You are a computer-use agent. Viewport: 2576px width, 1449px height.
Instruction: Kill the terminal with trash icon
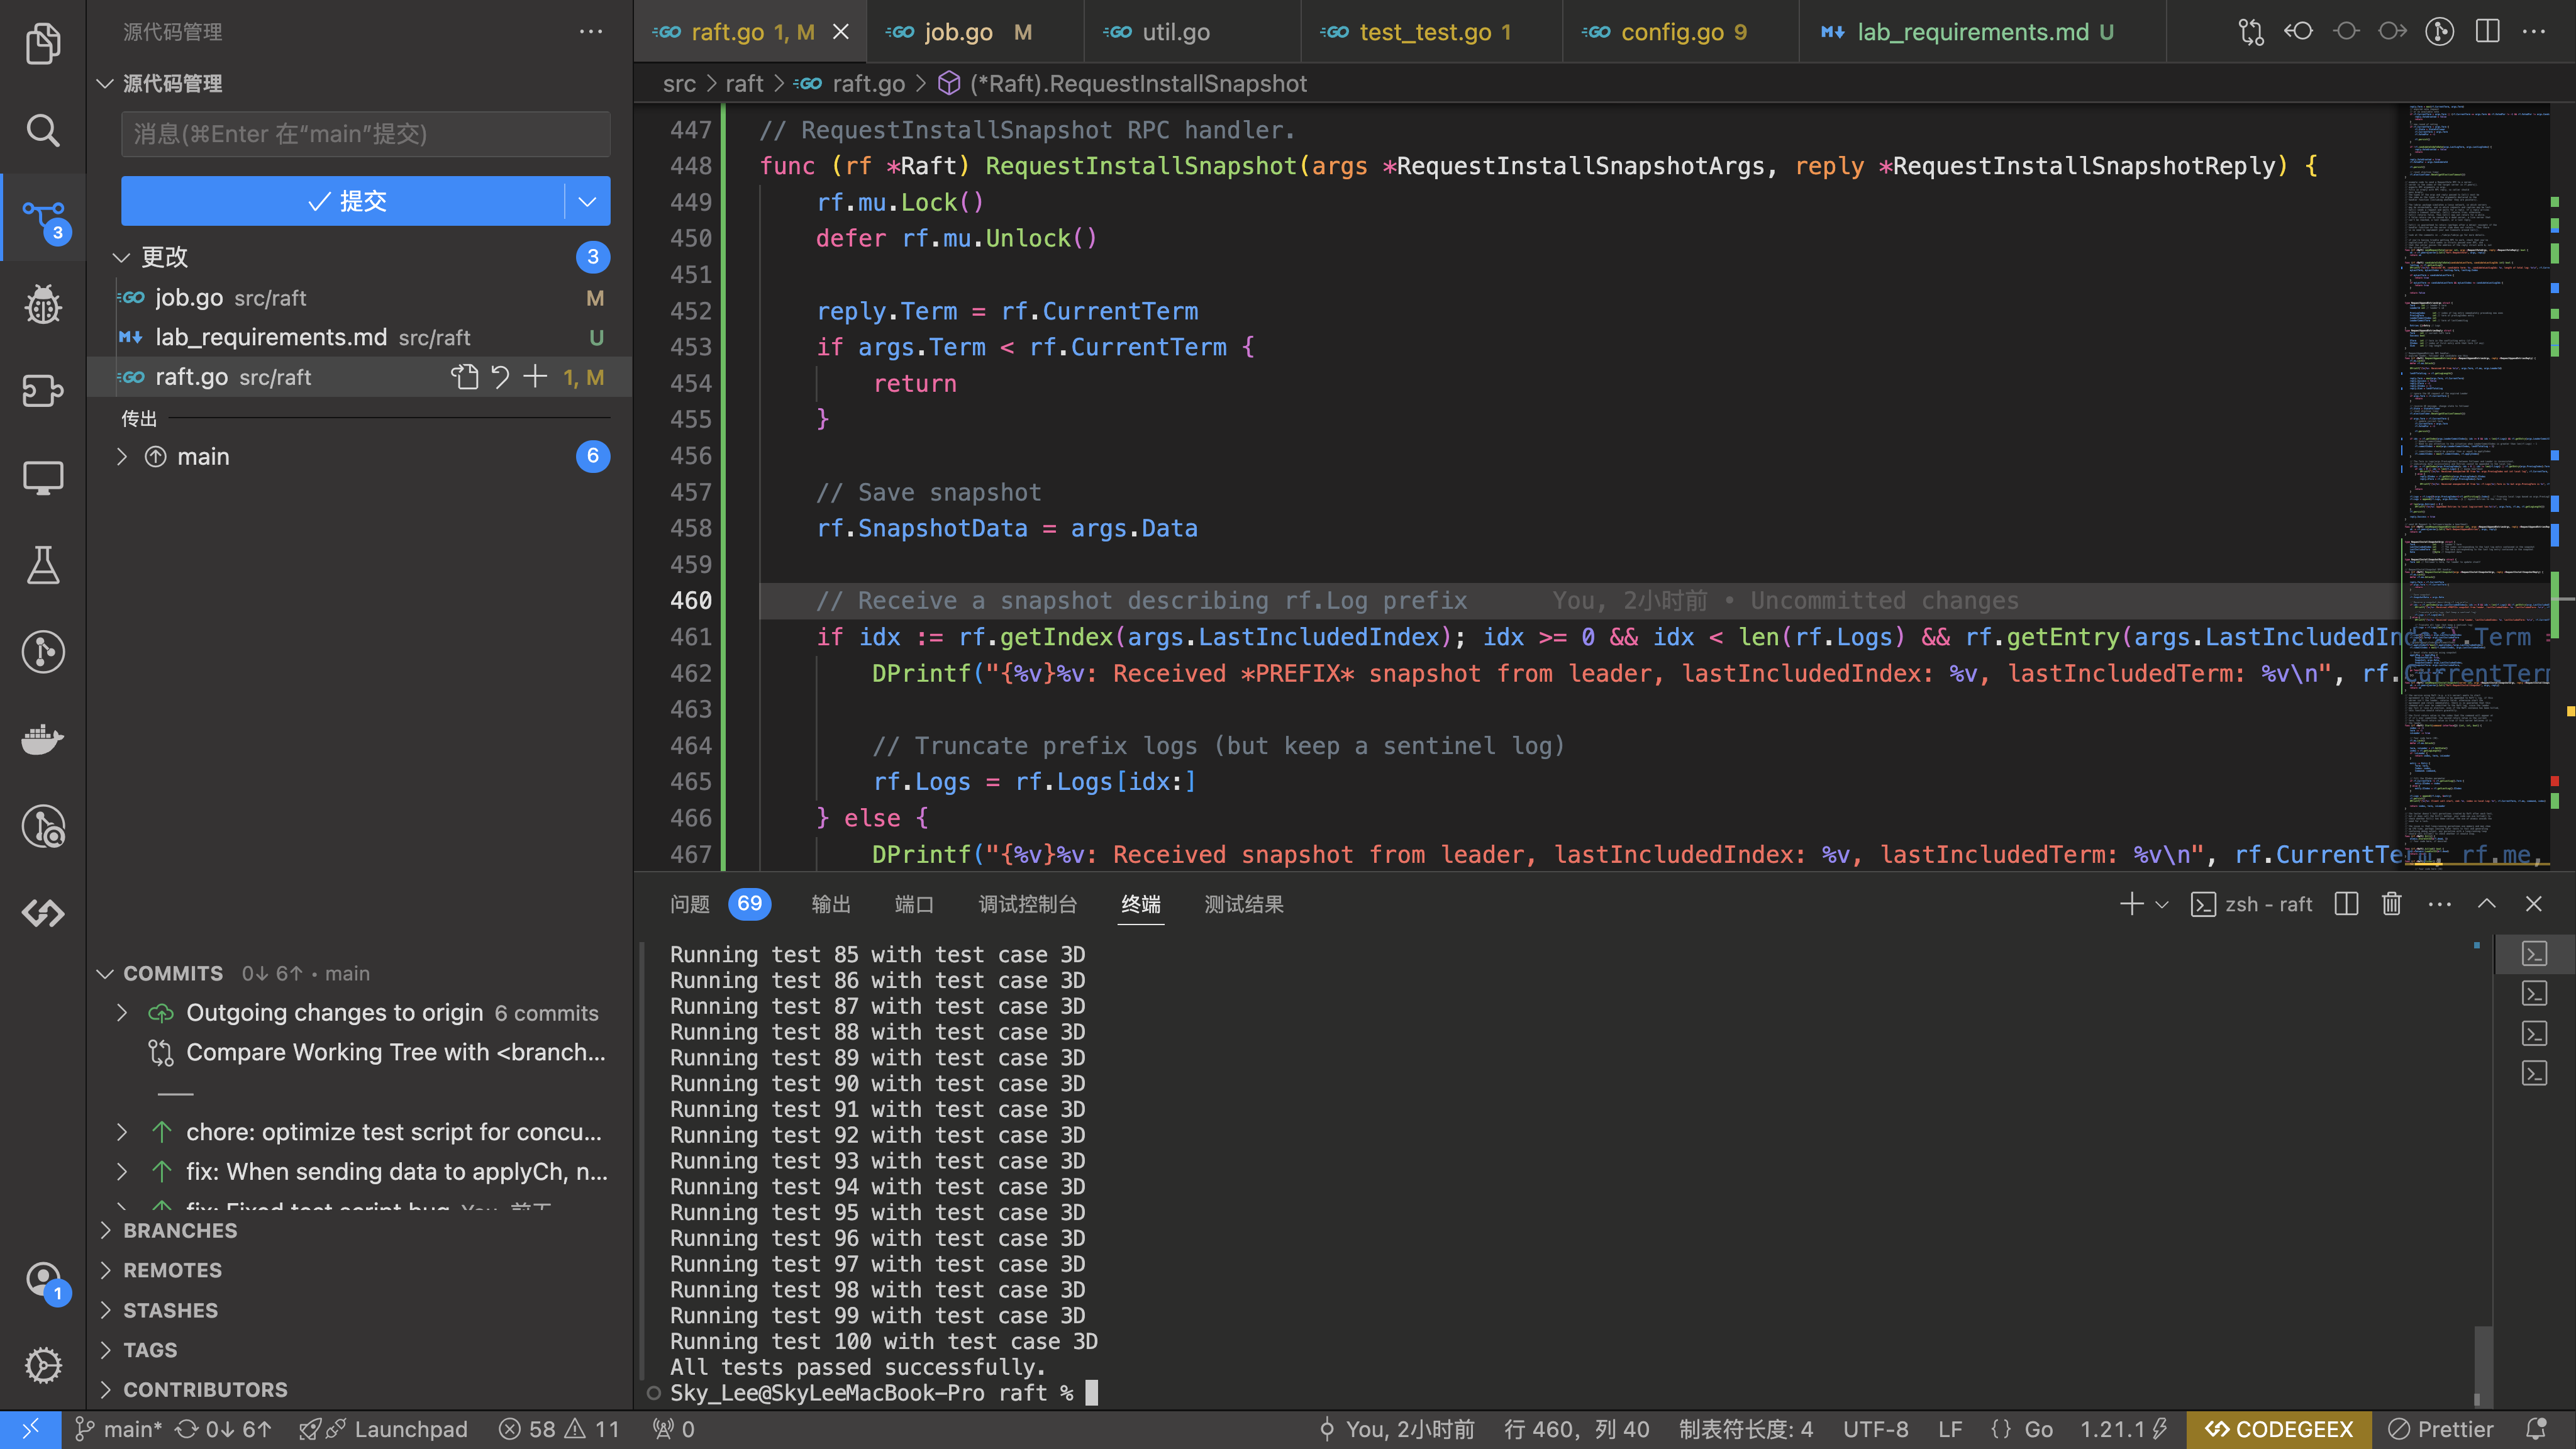point(2391,904)
